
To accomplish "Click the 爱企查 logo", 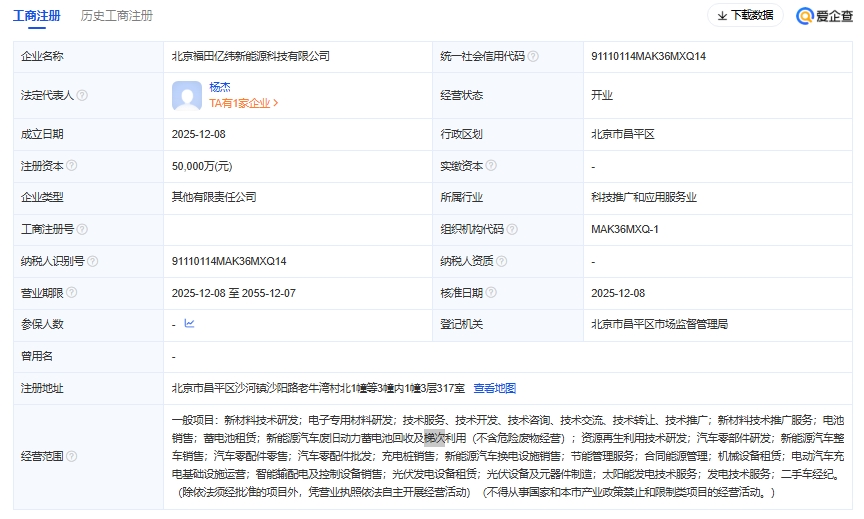I will [824, 16].
